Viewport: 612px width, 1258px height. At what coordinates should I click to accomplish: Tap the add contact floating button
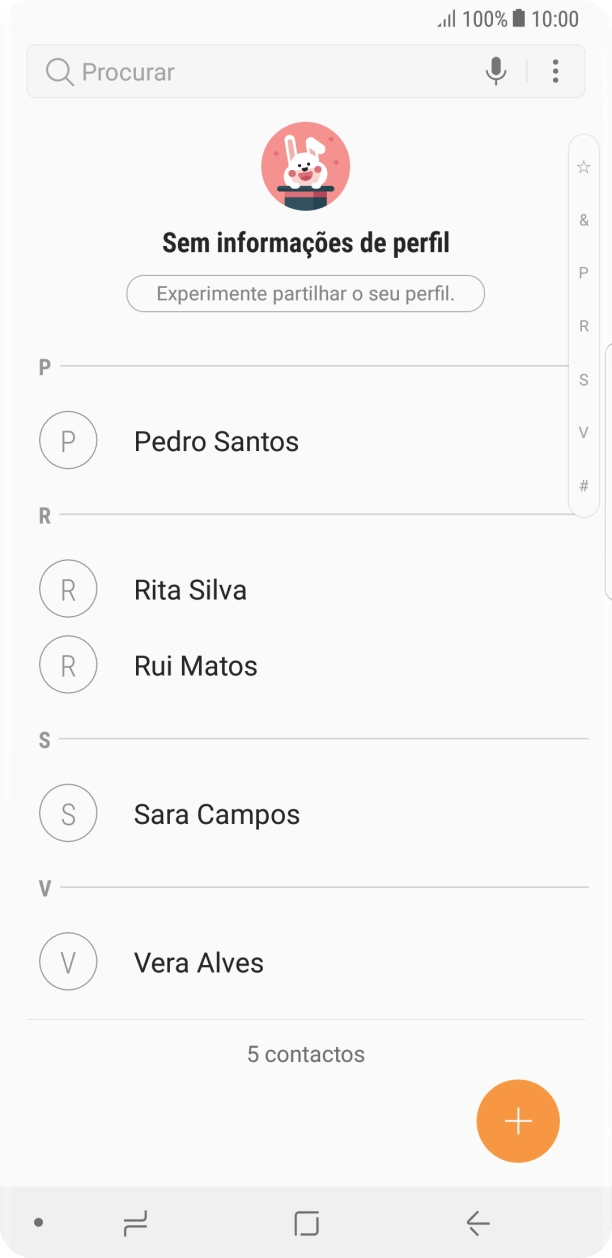tap(518, 1120)
